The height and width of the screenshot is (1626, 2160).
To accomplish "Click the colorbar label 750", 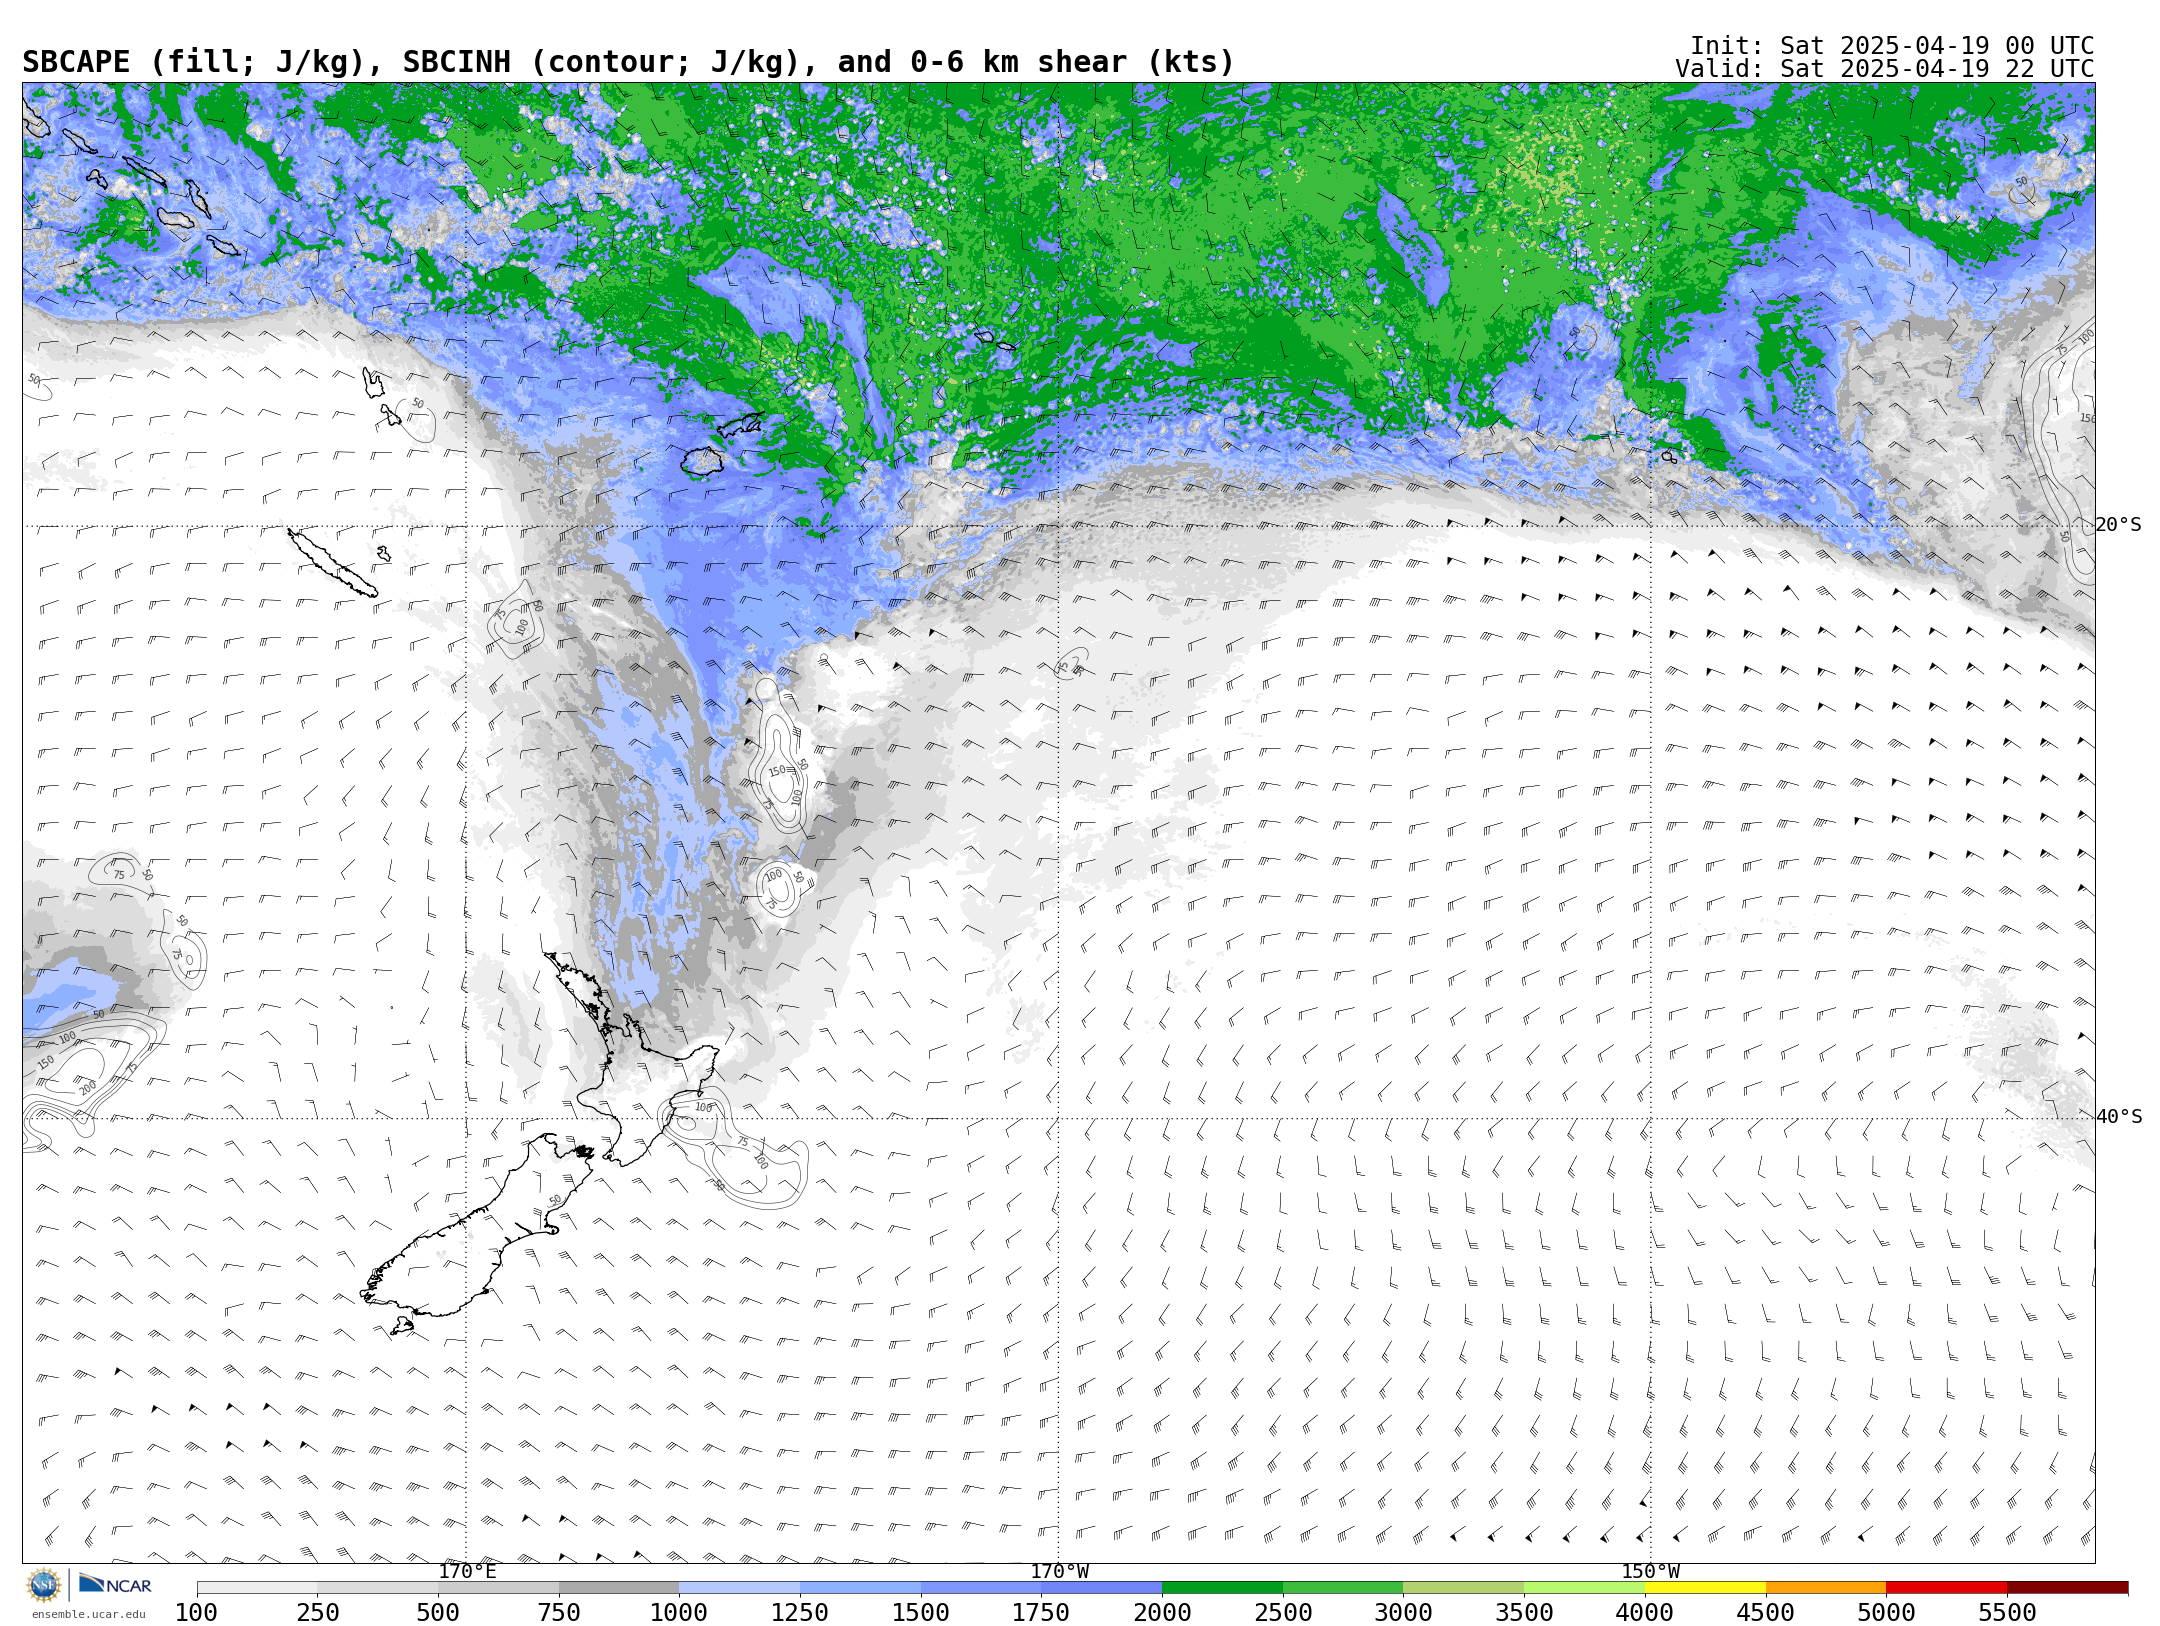I will [x=559, y=1613].
